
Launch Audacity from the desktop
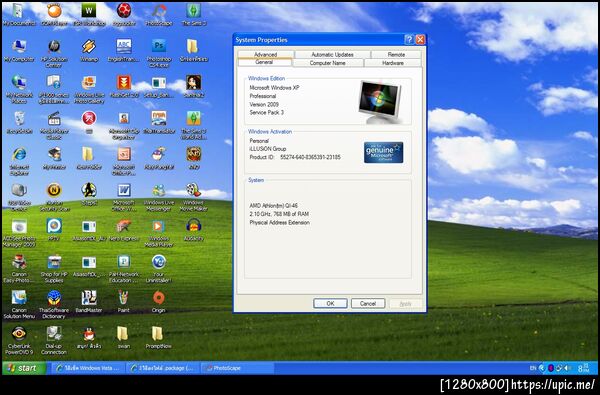[194, 230]
